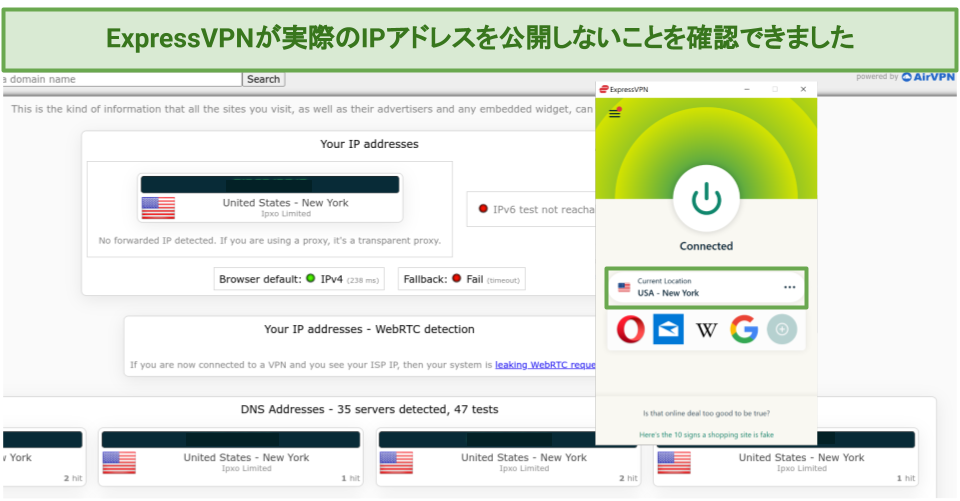Click the 'No forwarded IP detected' message
960x501 pixels.
(269, 241)
